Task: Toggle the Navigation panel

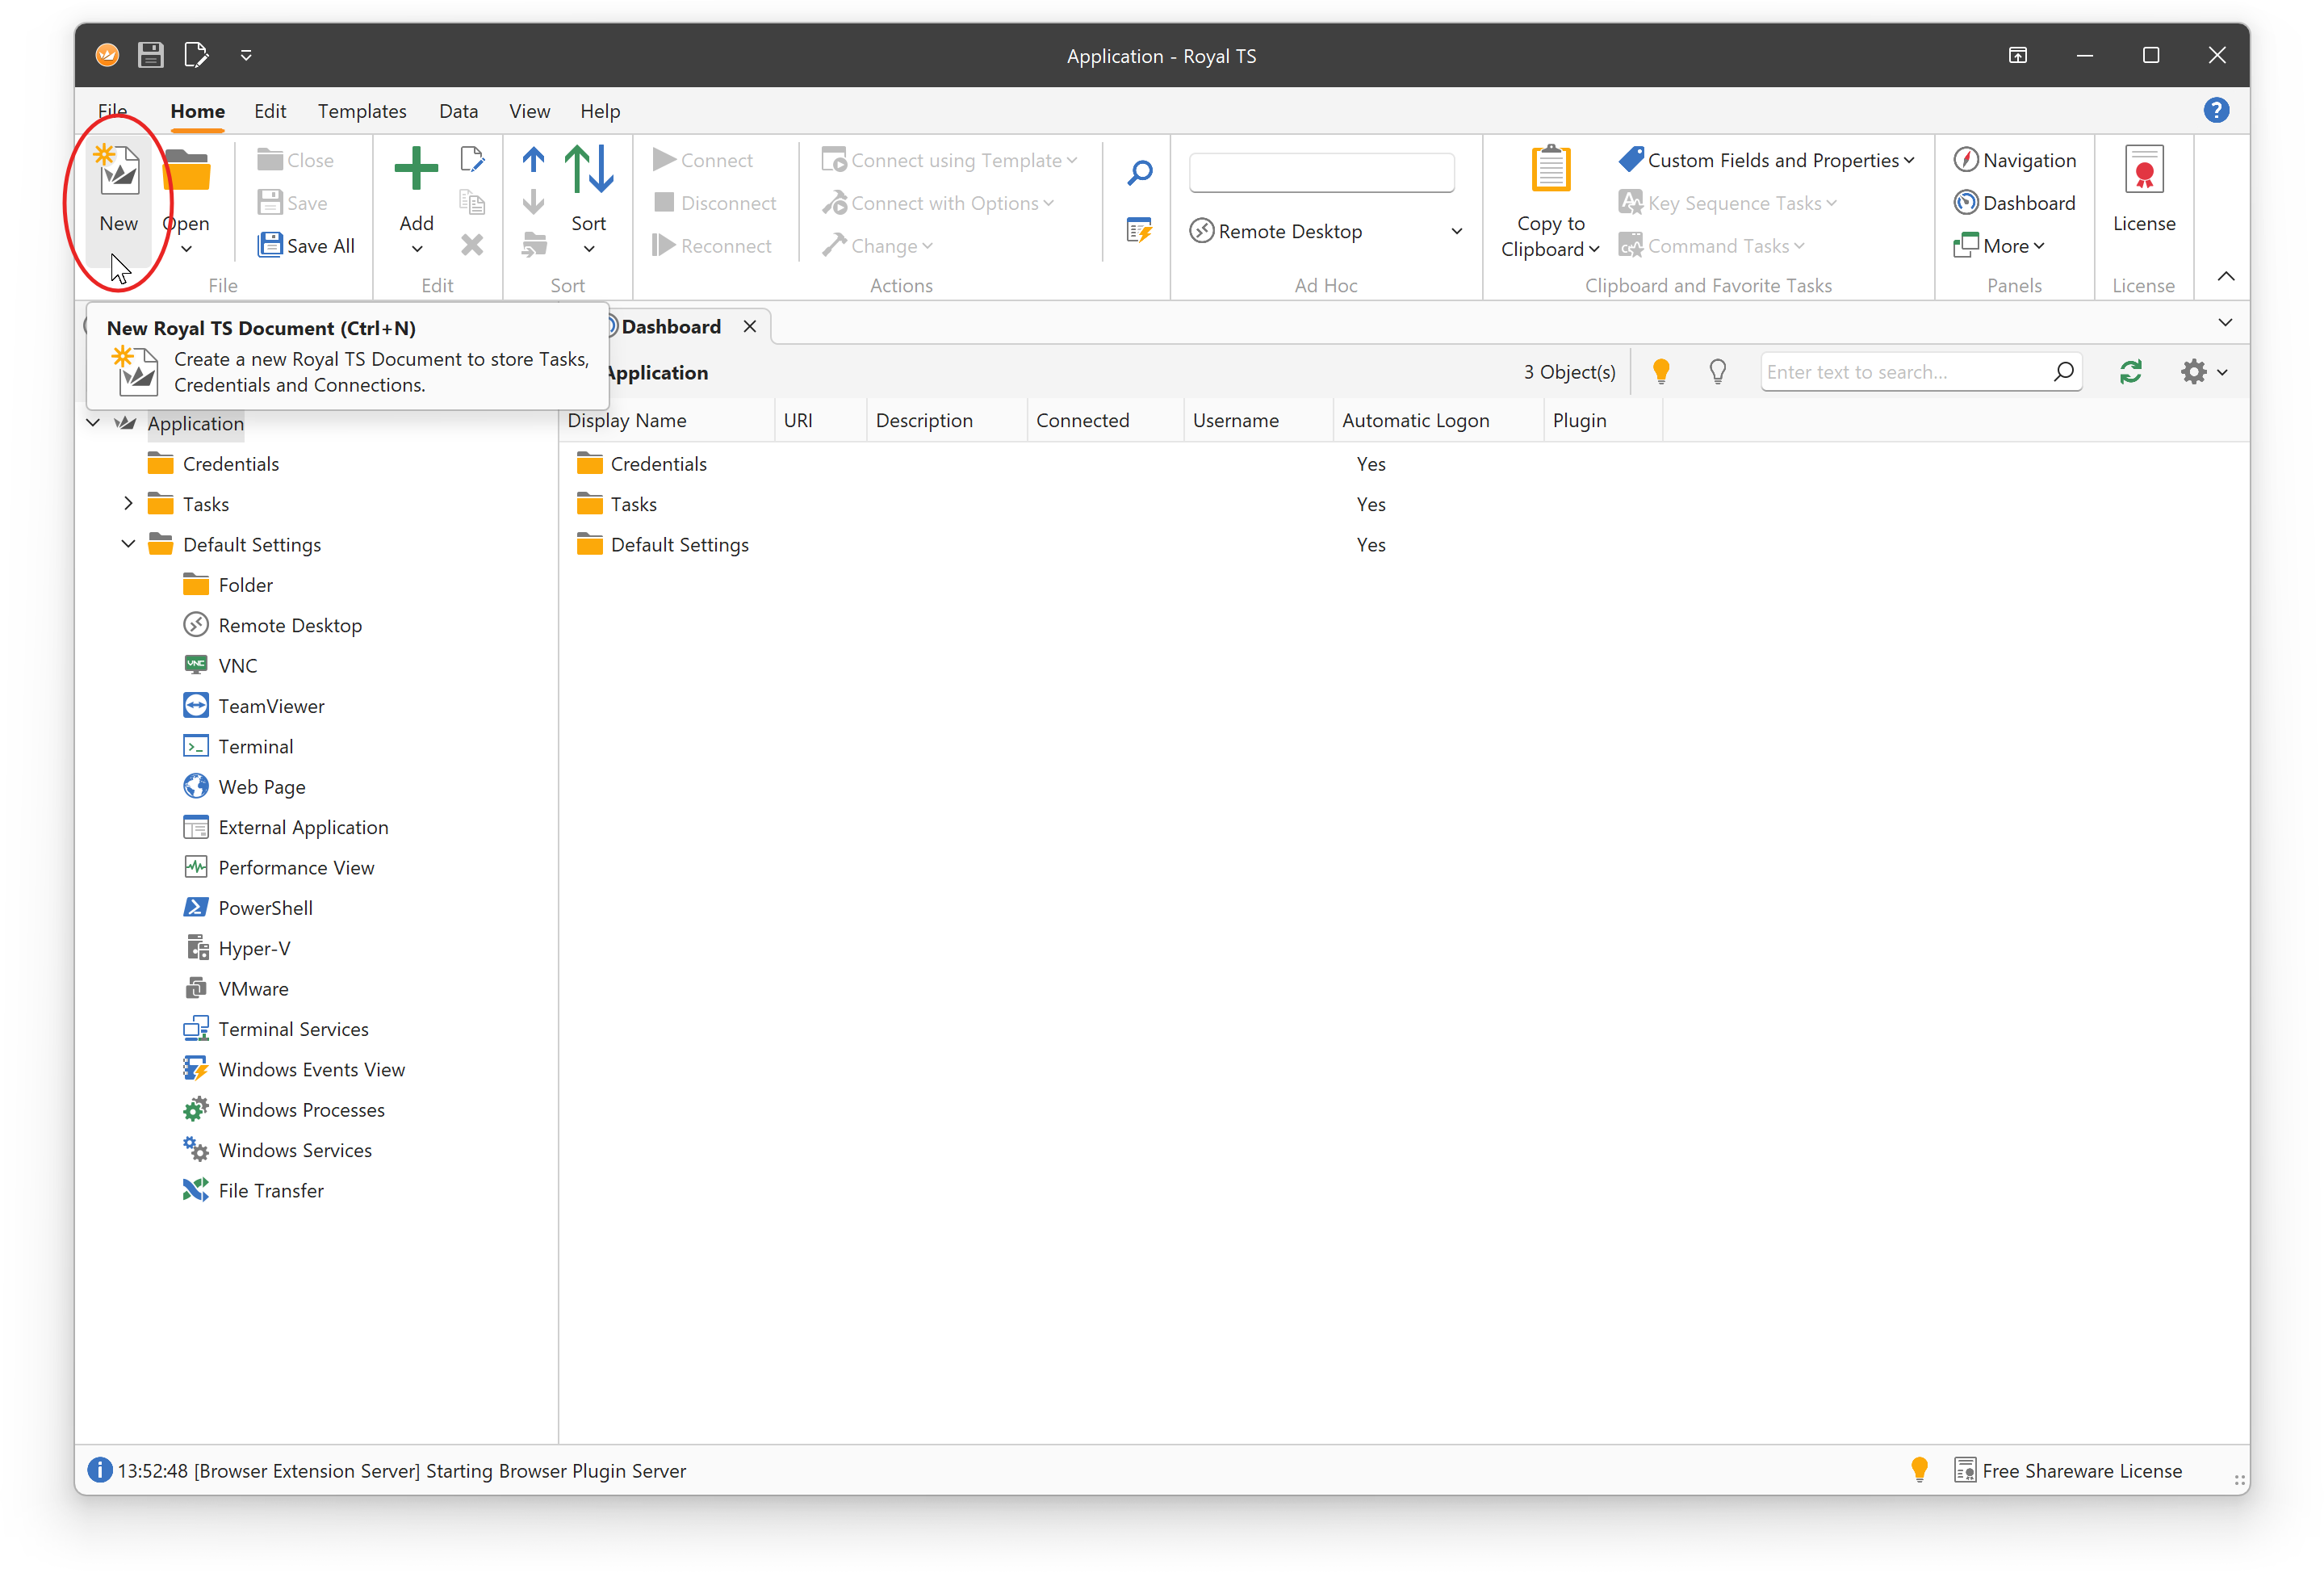Action: (x=2015, y=160)
